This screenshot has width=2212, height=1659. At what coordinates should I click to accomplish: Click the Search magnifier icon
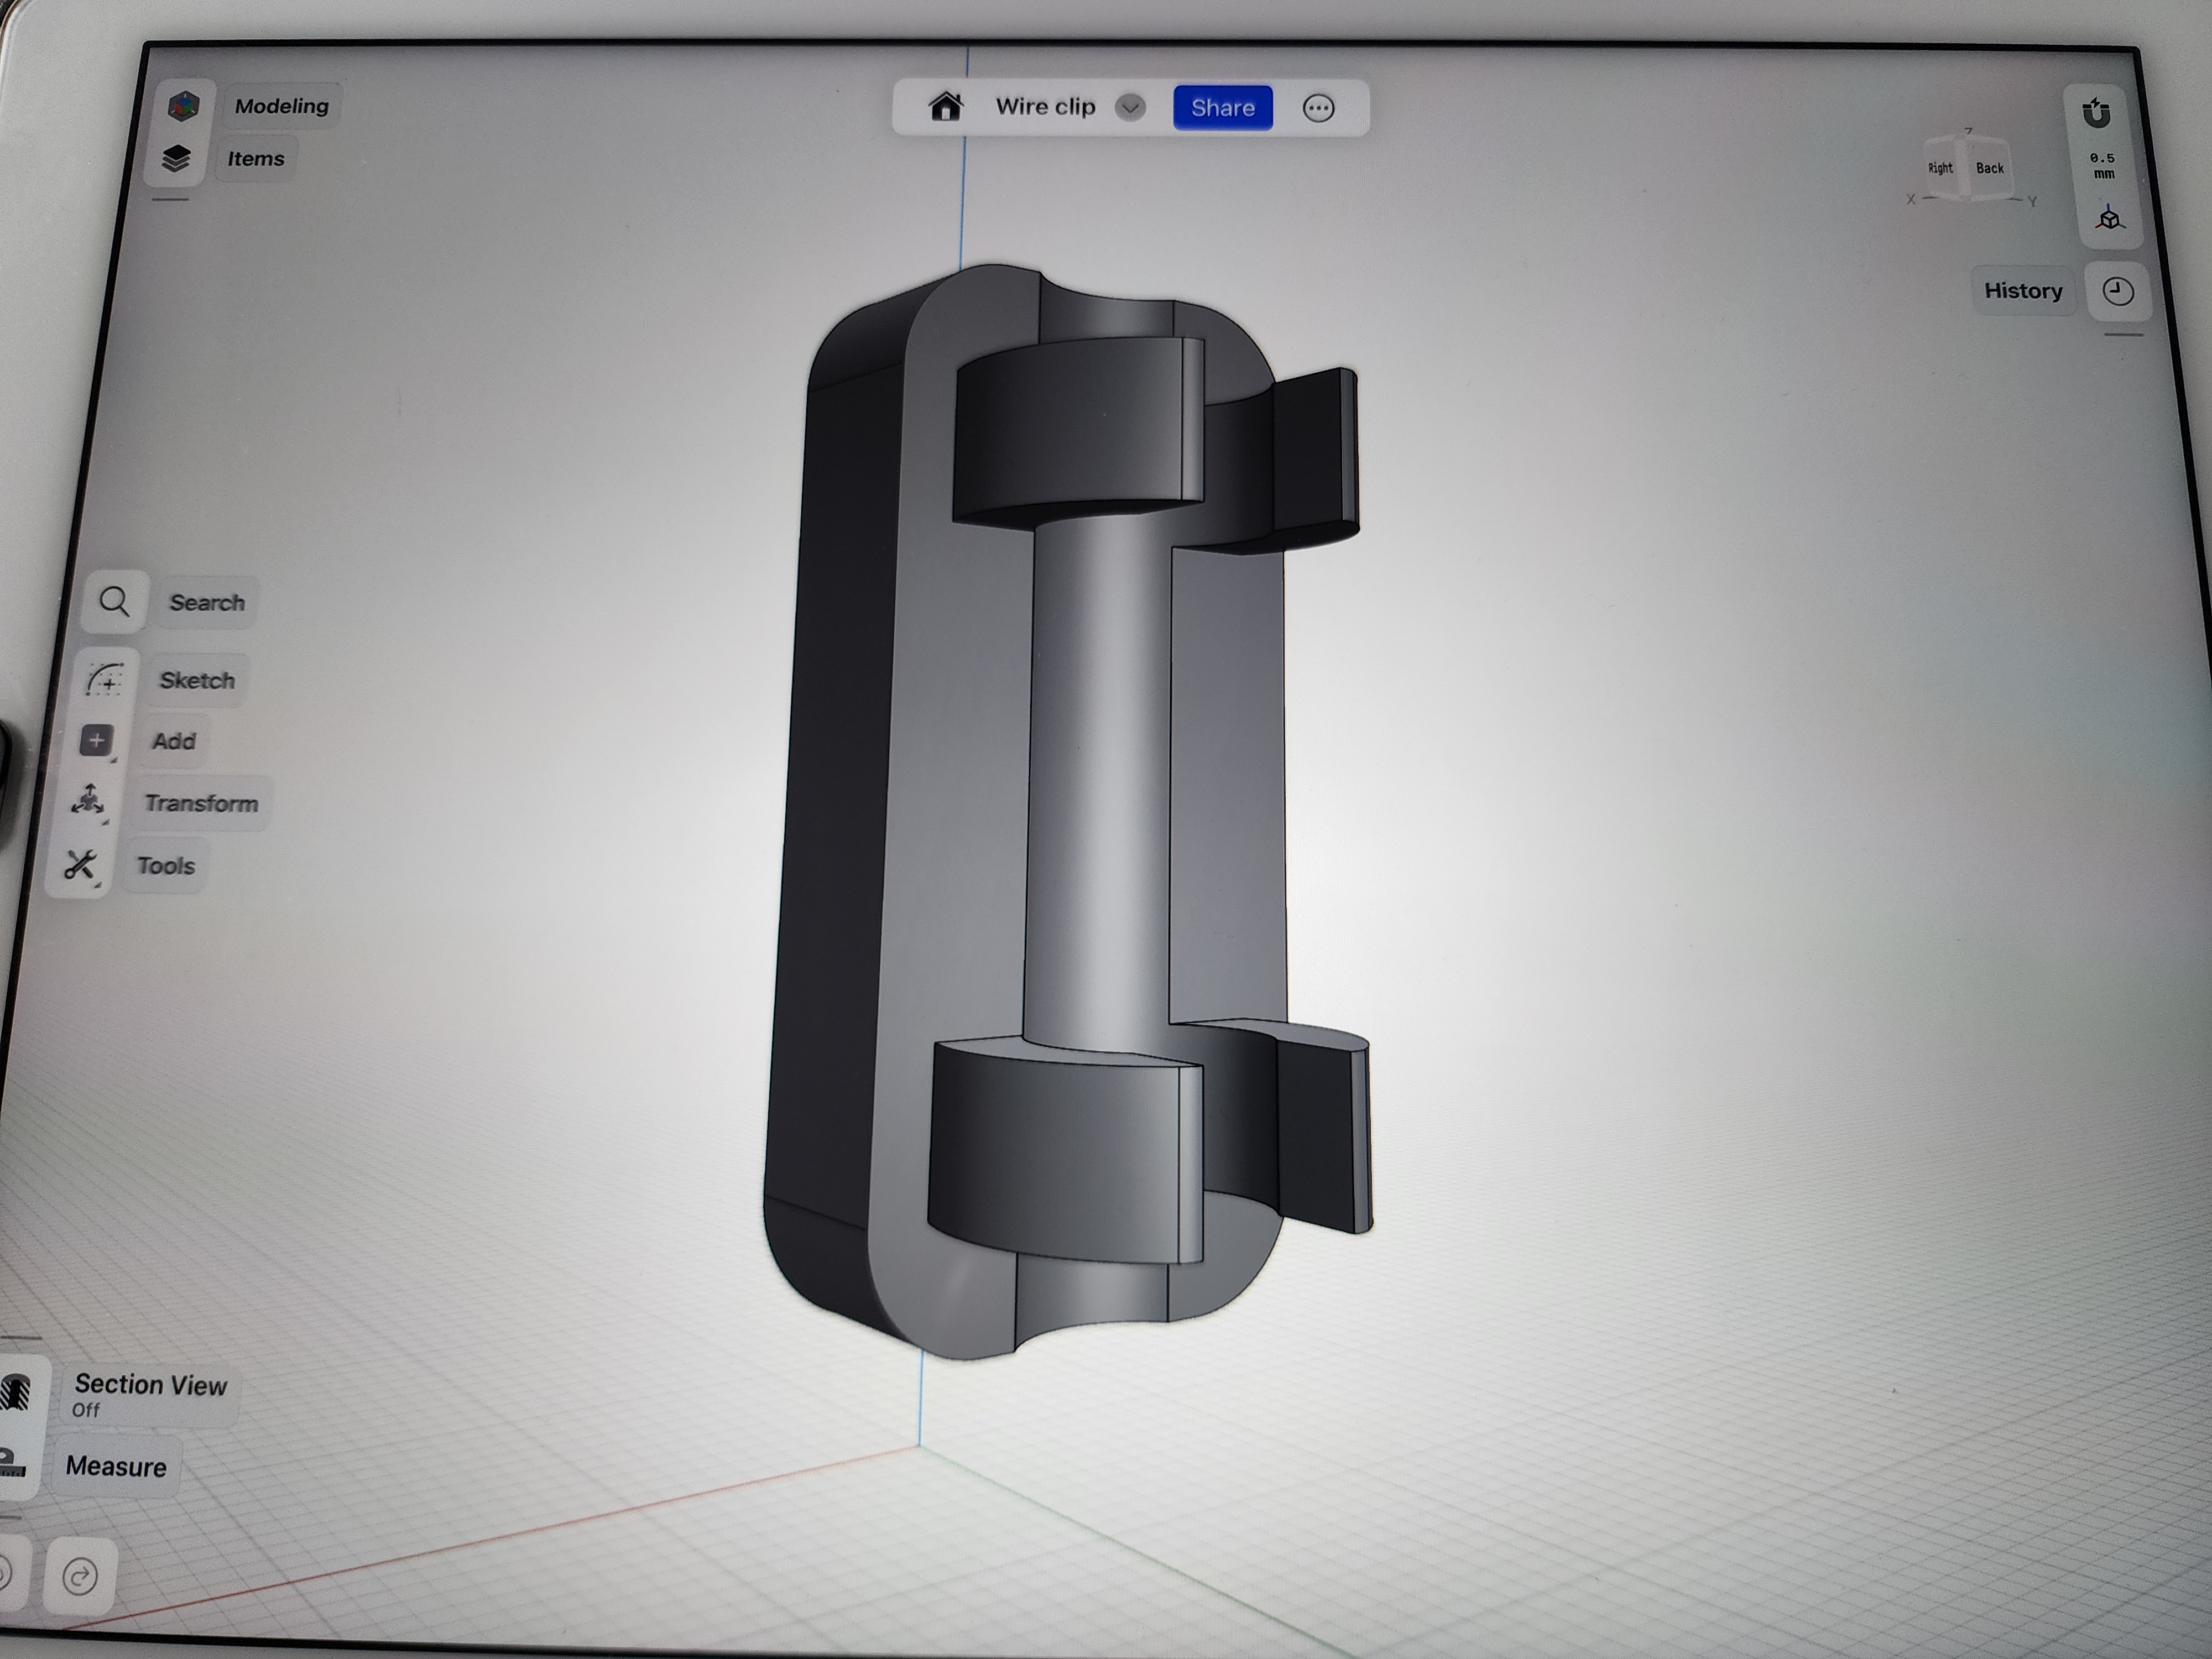[115, 602]
